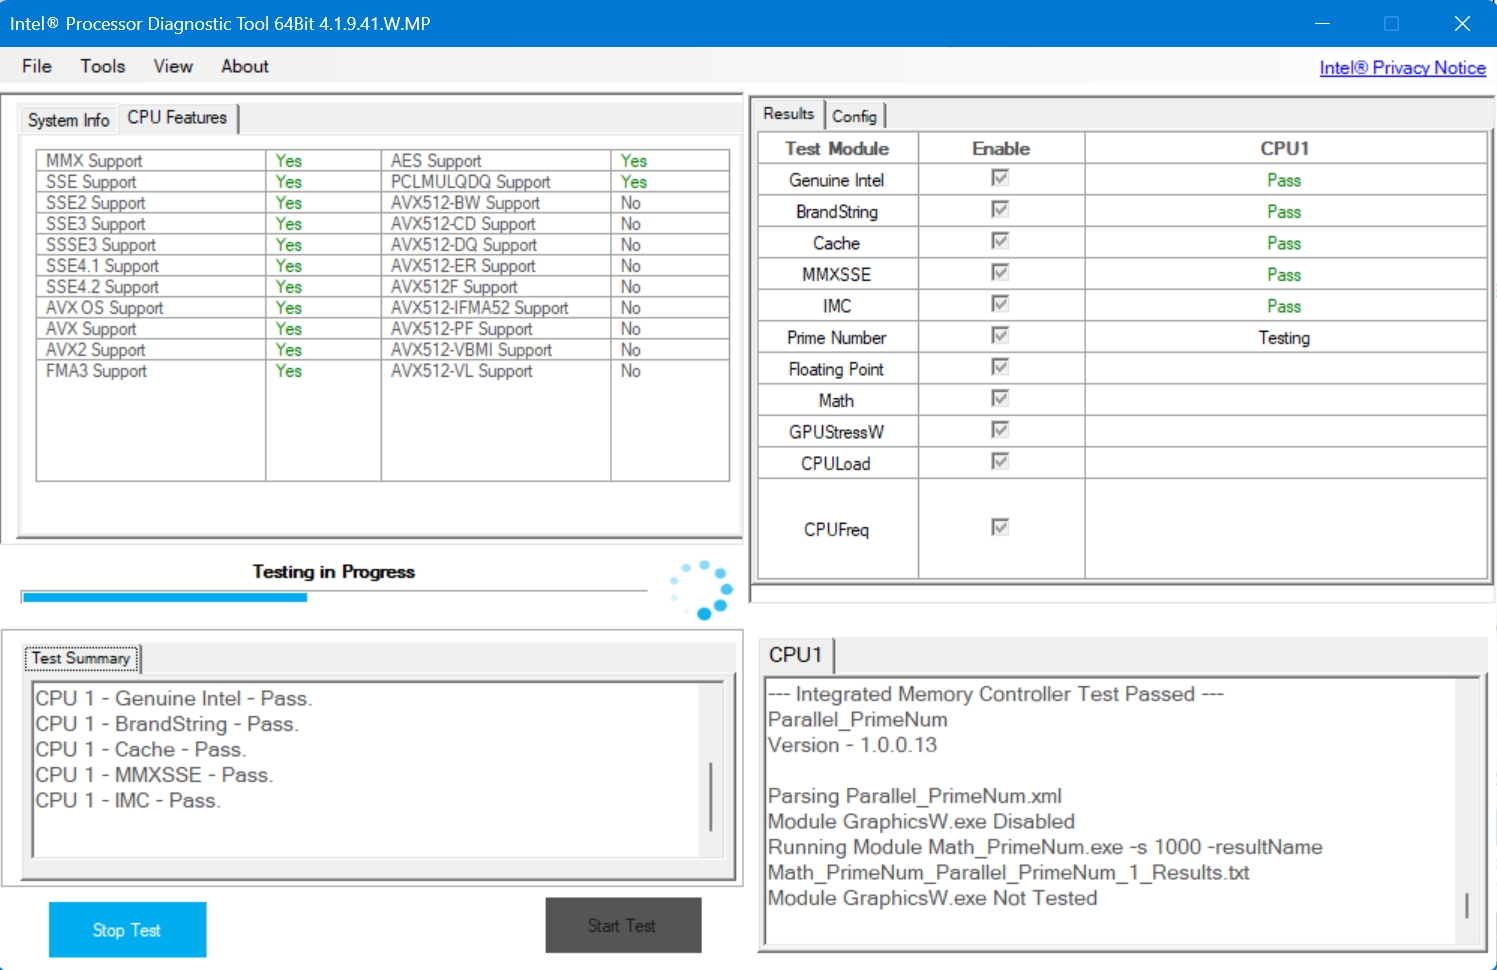This screenshot has width=1497, height=970.
Task: Select the Test Summary tab
Action: (x=82, y=658)
